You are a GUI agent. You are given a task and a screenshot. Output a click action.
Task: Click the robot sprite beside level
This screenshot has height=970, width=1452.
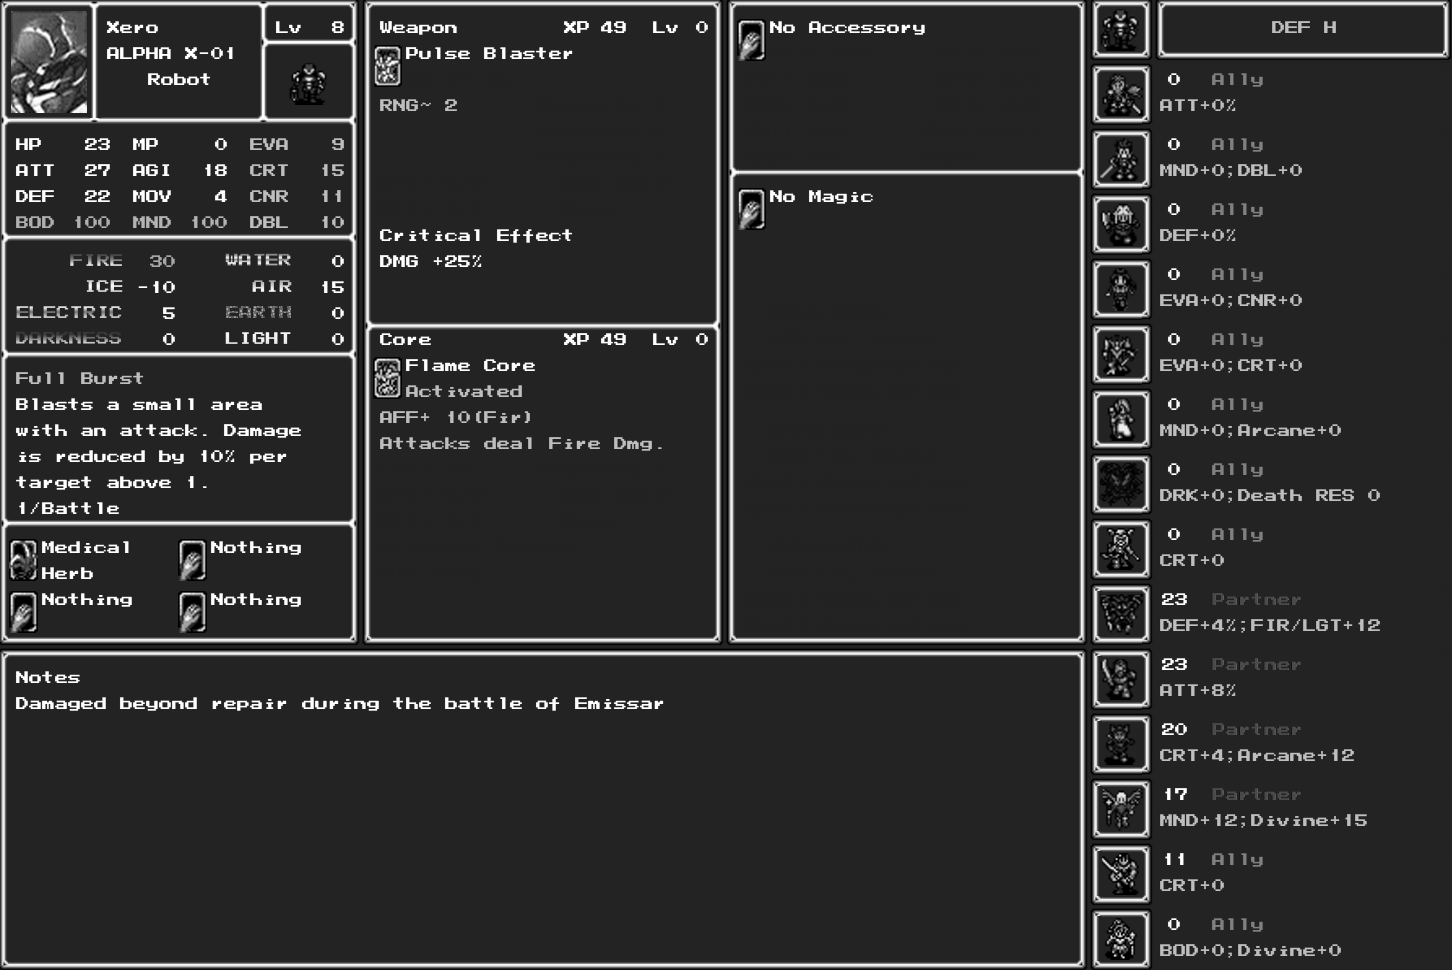point(308,84)
